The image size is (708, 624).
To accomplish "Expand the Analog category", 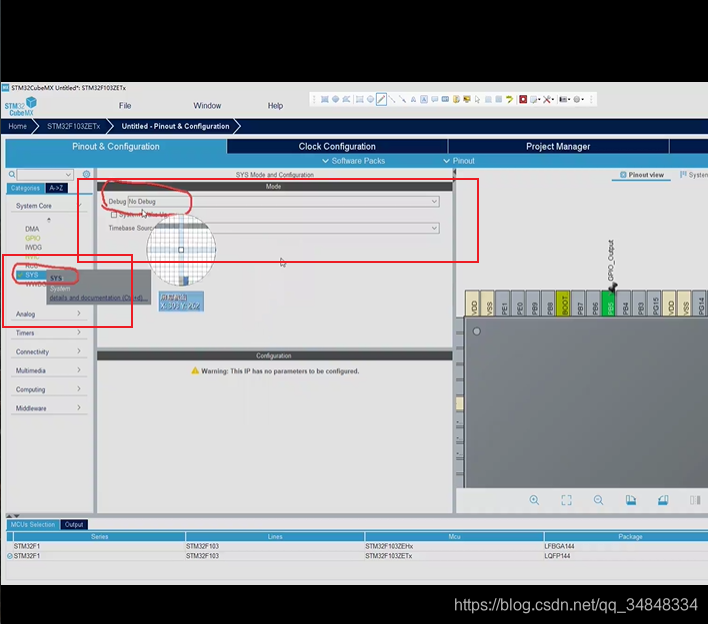I will click(47, 314).
